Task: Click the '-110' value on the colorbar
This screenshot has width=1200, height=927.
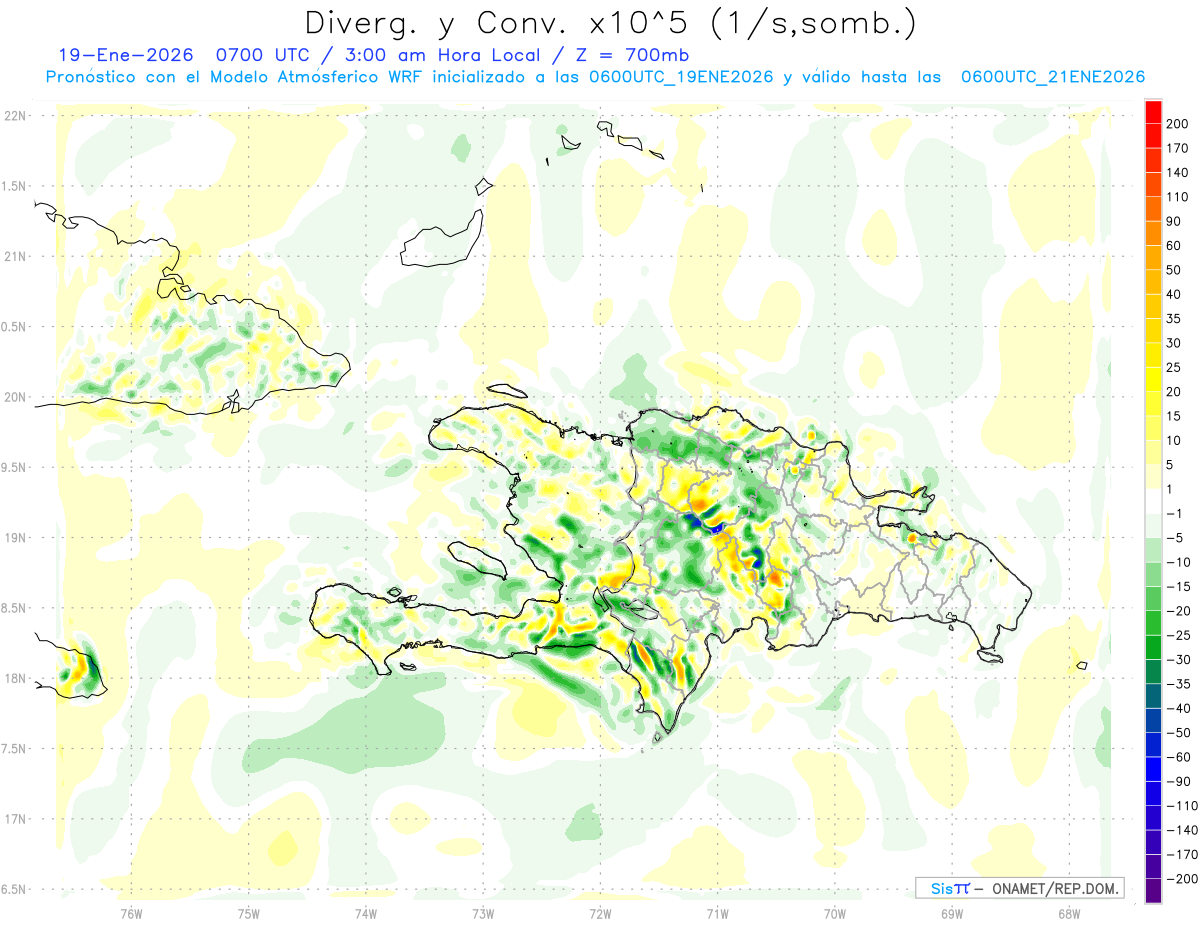Action: 1180,806
